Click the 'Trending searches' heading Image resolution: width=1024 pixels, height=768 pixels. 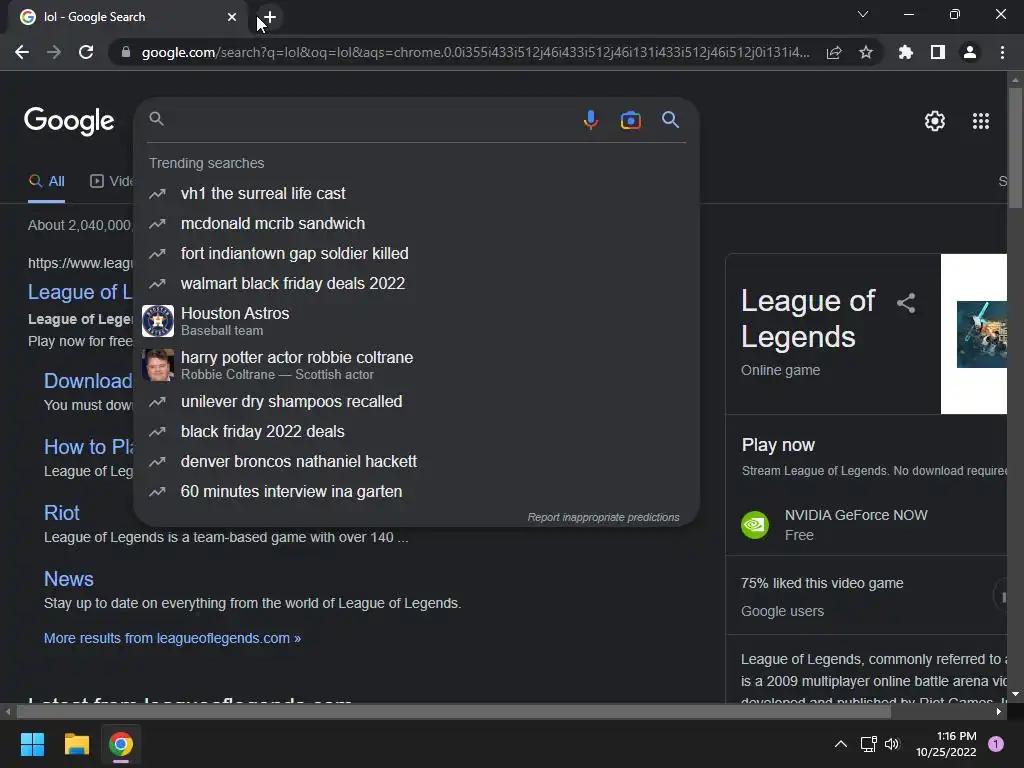point(206,163)
